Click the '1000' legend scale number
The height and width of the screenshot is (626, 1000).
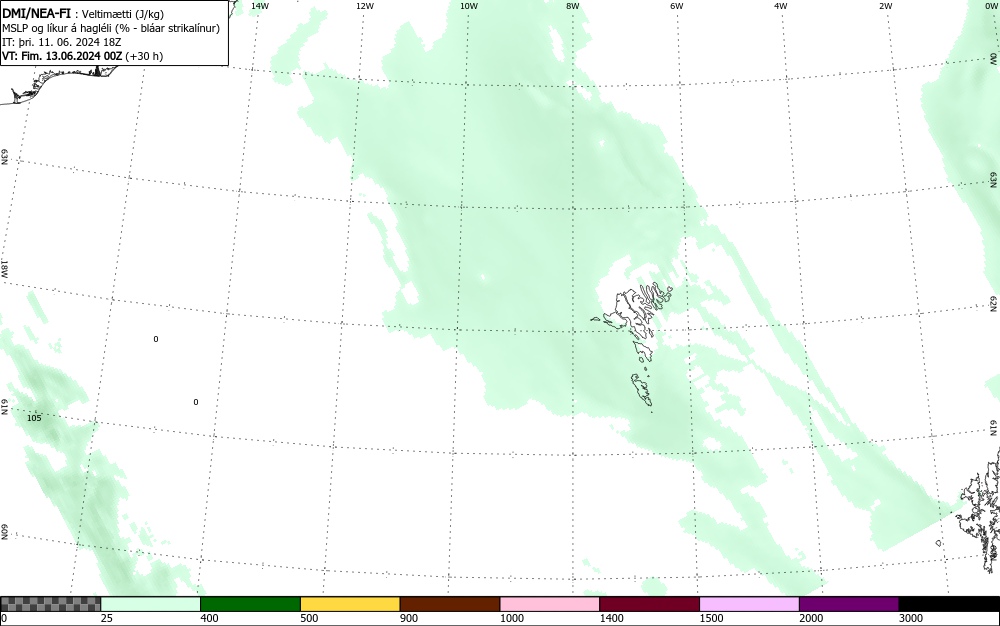tap(511, 618)
